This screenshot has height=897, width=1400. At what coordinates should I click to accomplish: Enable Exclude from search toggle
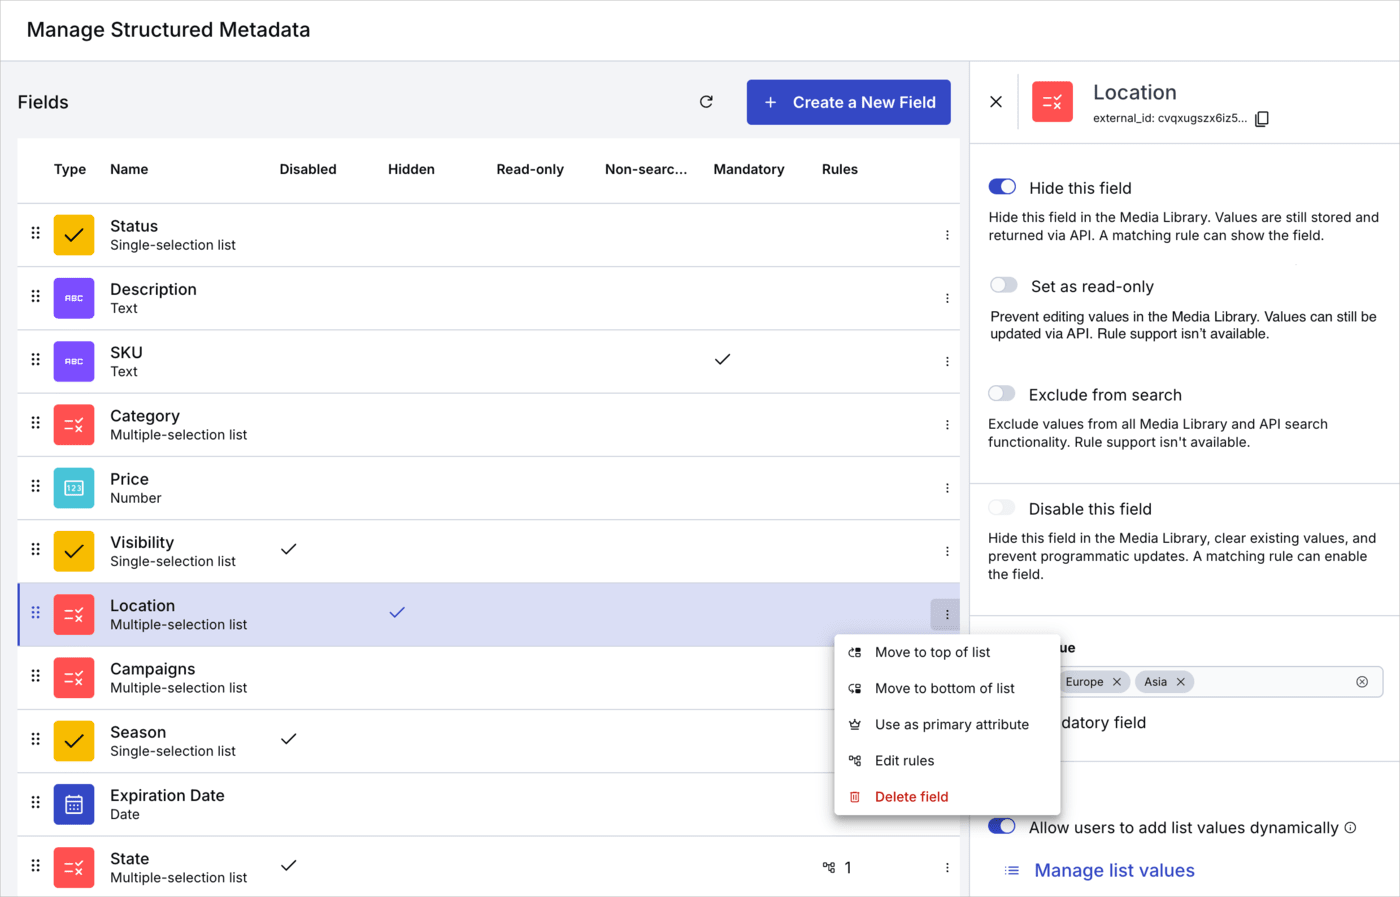coord(1002,393)
